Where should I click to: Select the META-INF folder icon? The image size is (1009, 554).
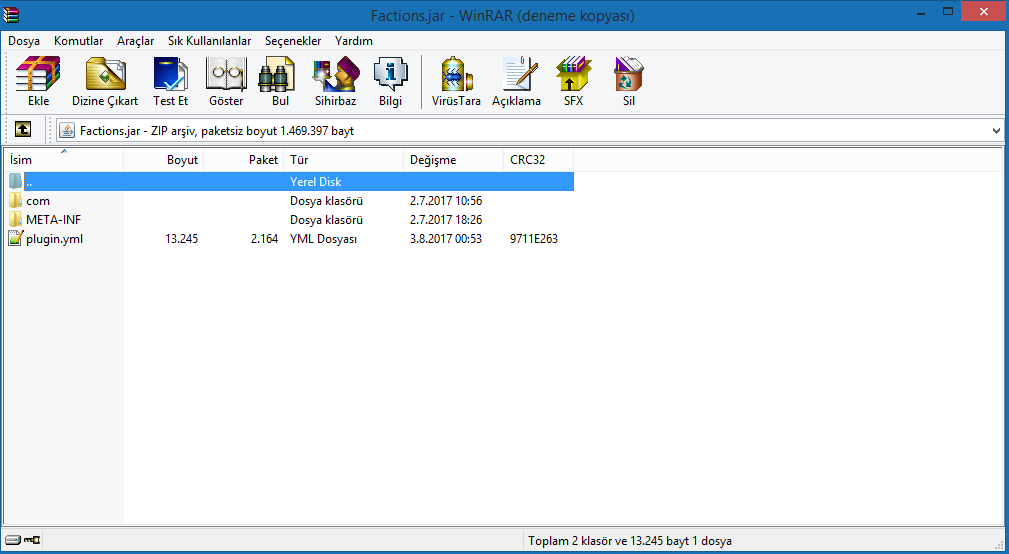[15, 219]
